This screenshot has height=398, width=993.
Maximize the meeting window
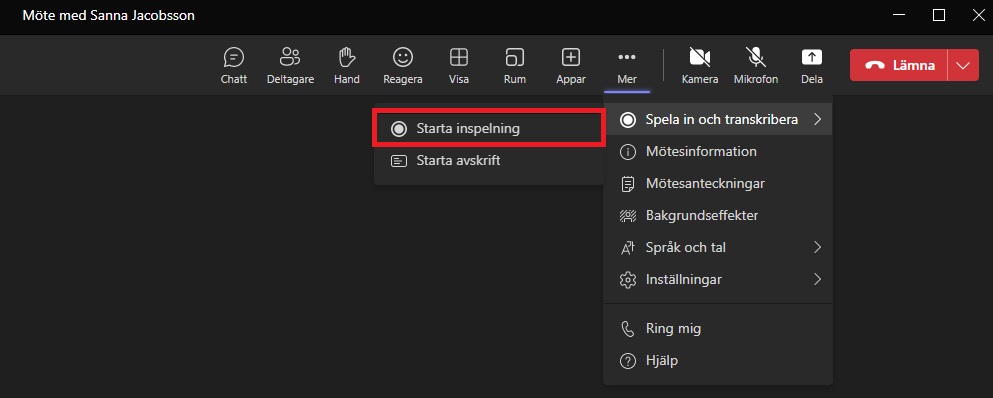(x=939, y=15)
